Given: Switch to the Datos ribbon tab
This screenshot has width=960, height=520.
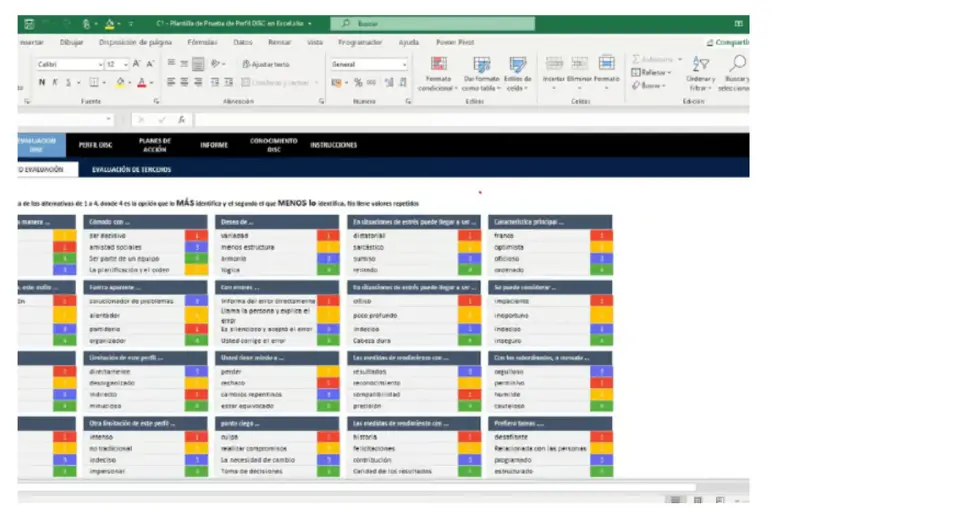Looking at the screenshot, I should (x=243, y=42).
